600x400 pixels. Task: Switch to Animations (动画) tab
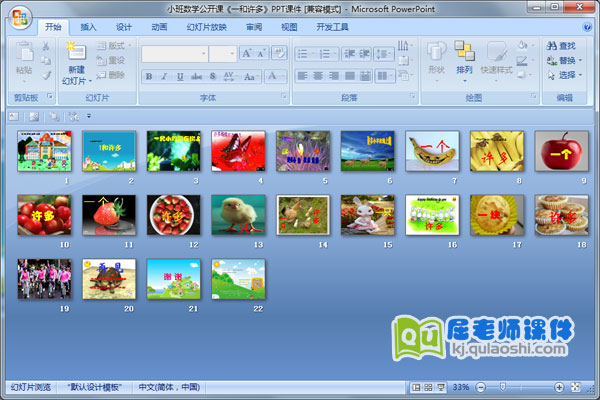(159, 27)
